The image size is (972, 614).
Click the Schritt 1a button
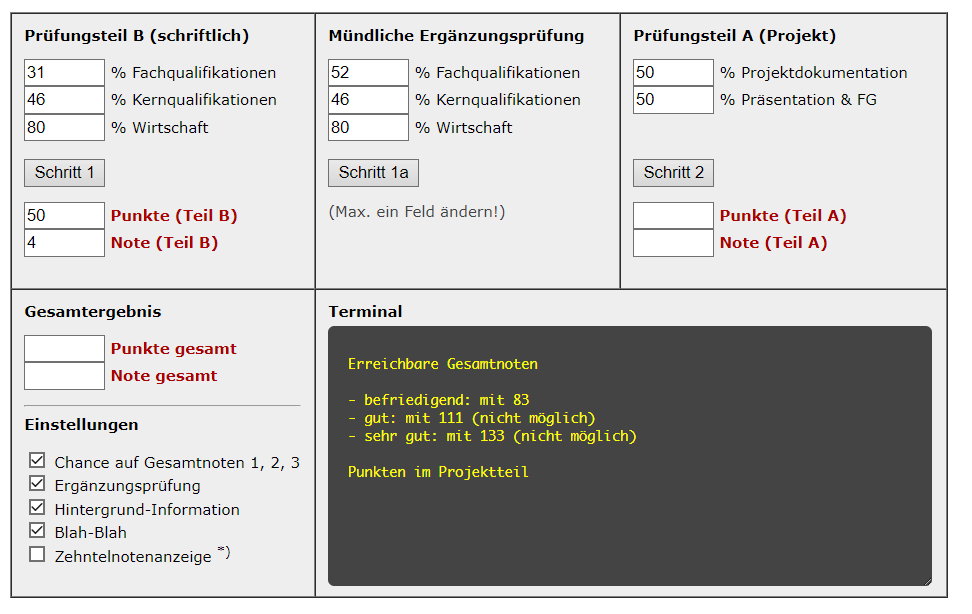(x=373, y=173)
